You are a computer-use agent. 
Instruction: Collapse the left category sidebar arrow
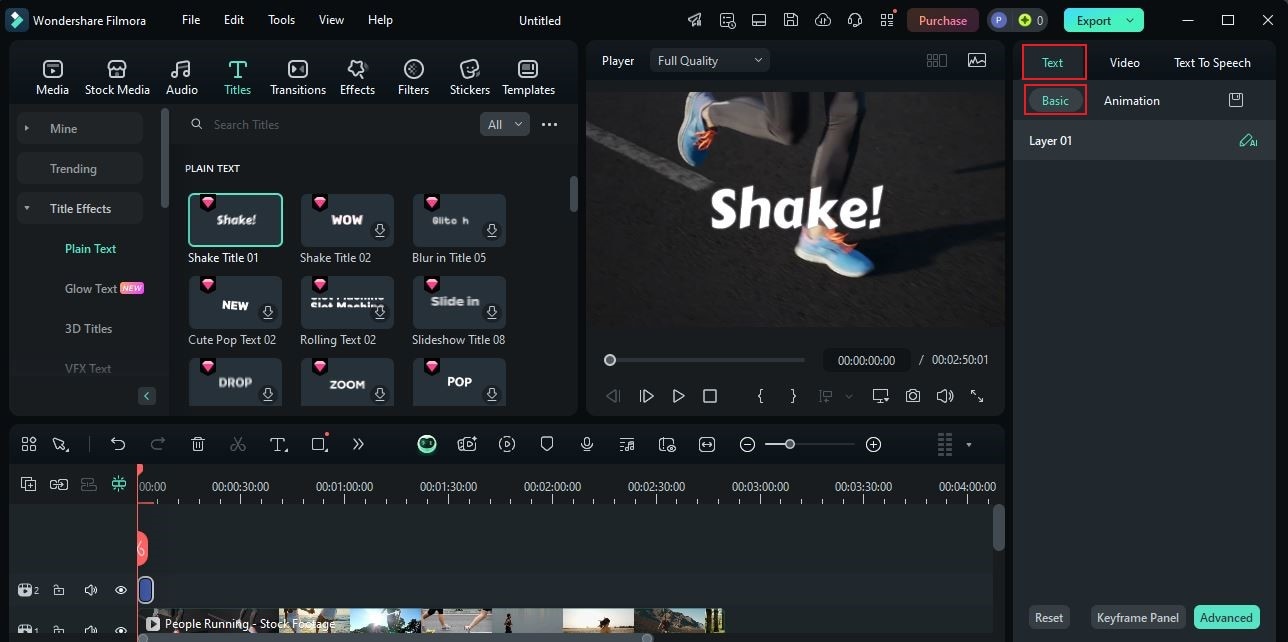coord(147,396)
